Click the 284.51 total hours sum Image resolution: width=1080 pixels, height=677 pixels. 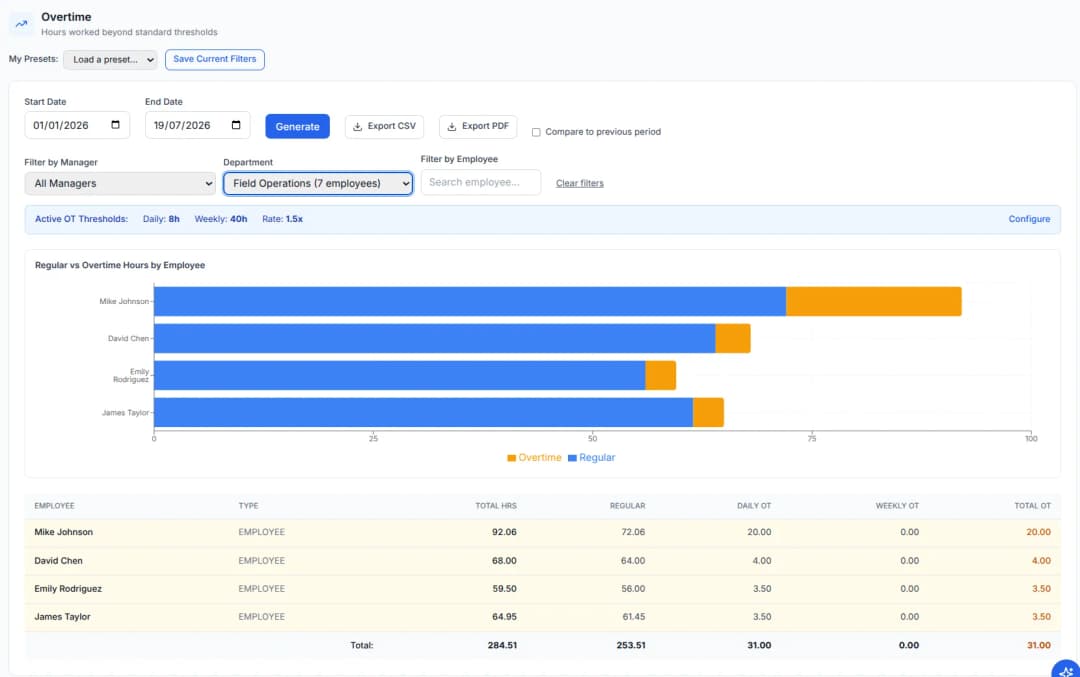(502, 645)
